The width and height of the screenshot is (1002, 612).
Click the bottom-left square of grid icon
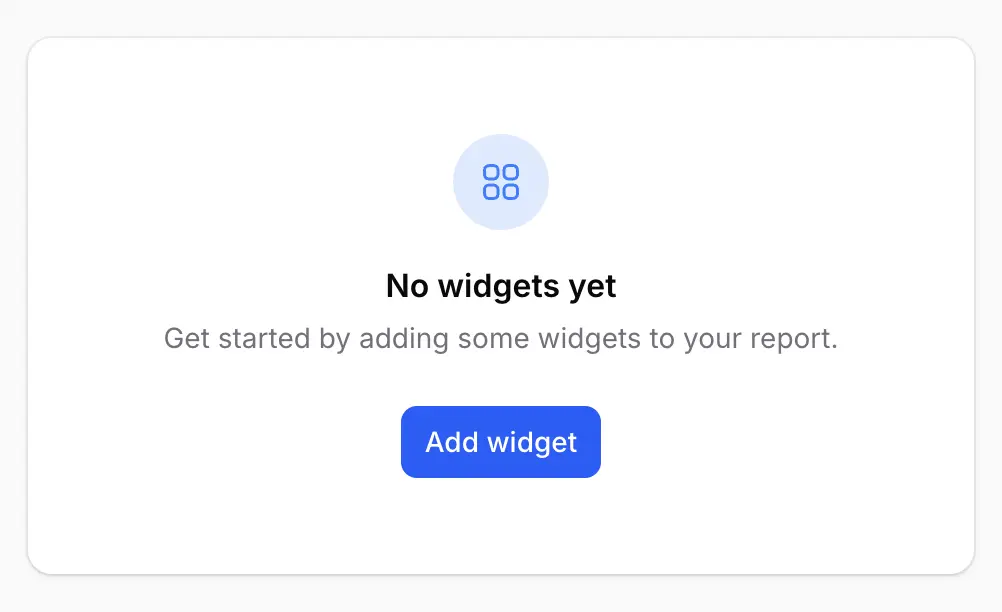tap(492, 191)
